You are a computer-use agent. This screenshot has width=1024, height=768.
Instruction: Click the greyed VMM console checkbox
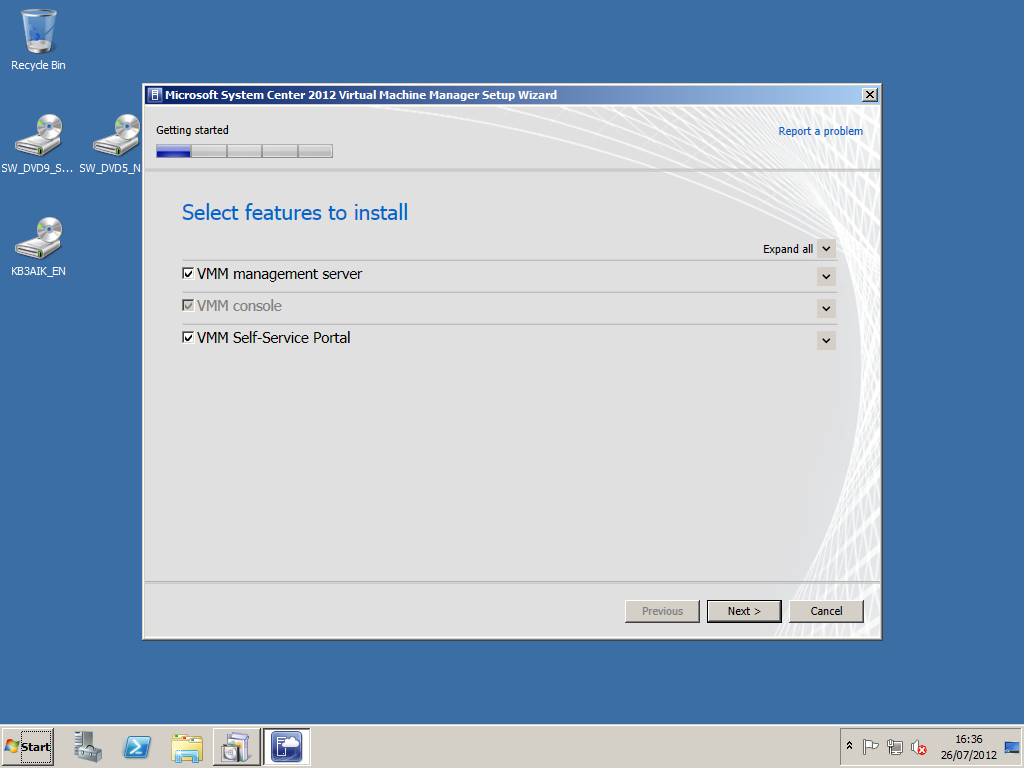click(188, 306)
